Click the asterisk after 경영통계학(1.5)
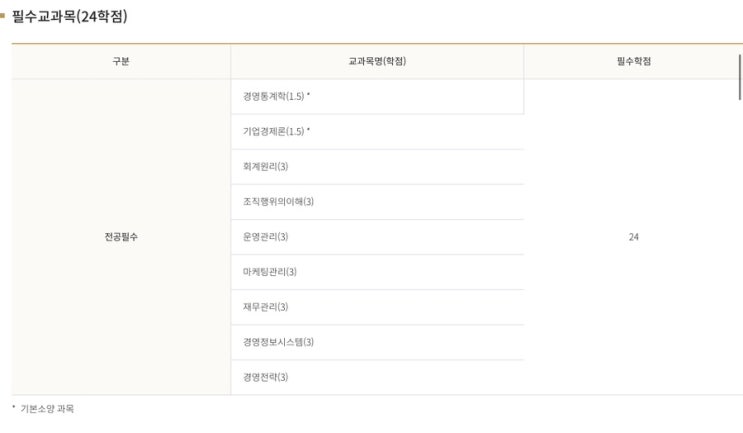 [x=309, y=96]
